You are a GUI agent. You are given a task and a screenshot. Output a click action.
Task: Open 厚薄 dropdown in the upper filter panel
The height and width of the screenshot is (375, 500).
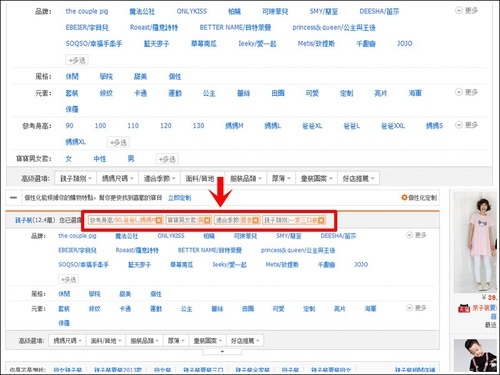coord(281,179)
